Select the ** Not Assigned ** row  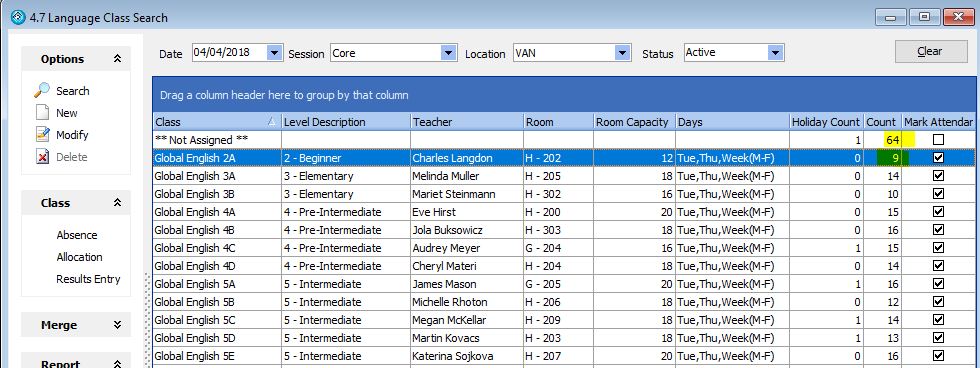click(x=564, y=140)
